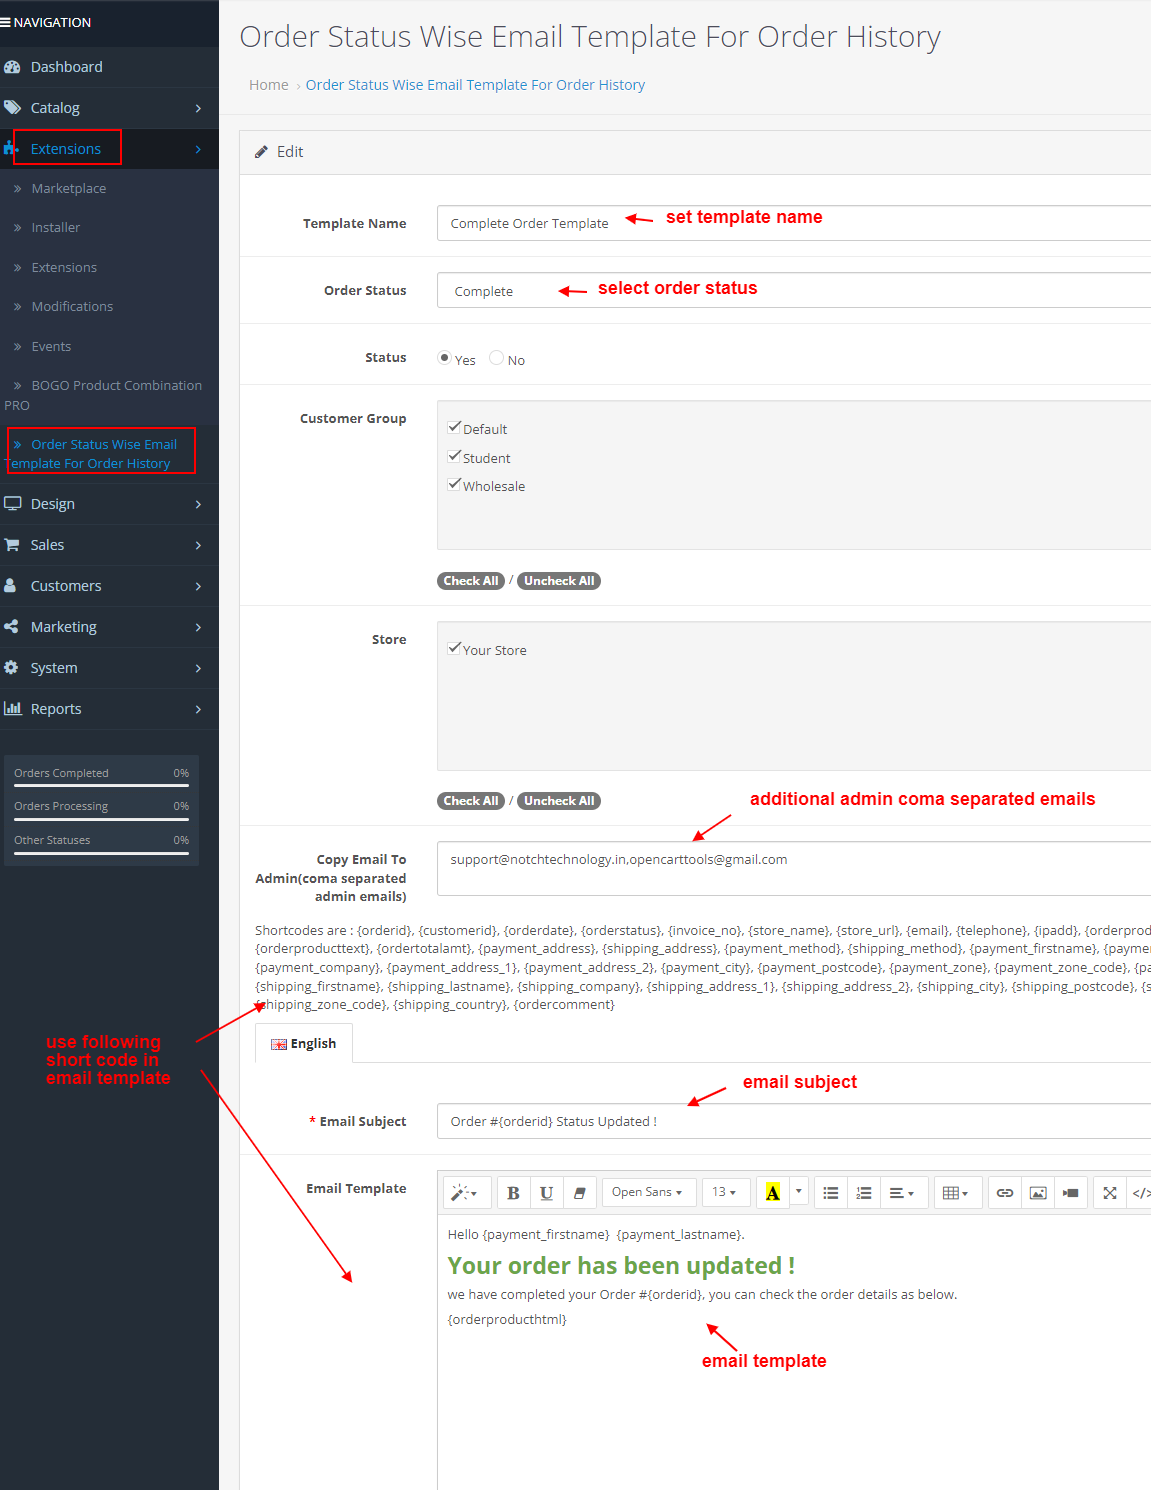Click the eraser to clear text formatting

pyautogui.click(x=580, y=1192)
